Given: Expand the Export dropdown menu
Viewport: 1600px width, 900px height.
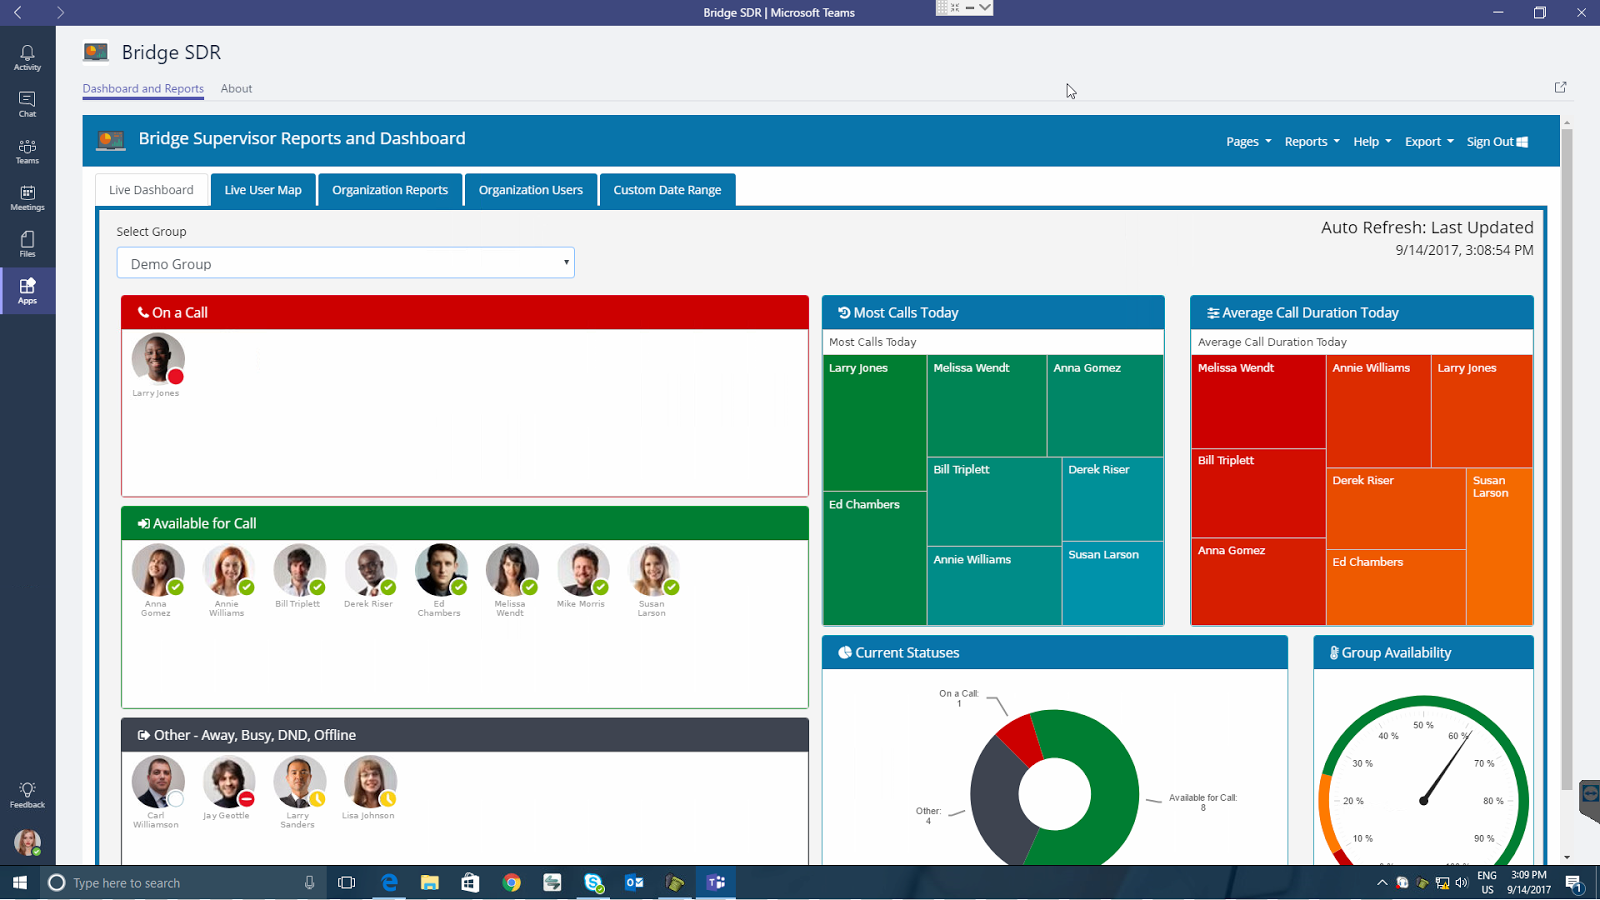Looking at the screenshot, I should tap(1429, 142).
